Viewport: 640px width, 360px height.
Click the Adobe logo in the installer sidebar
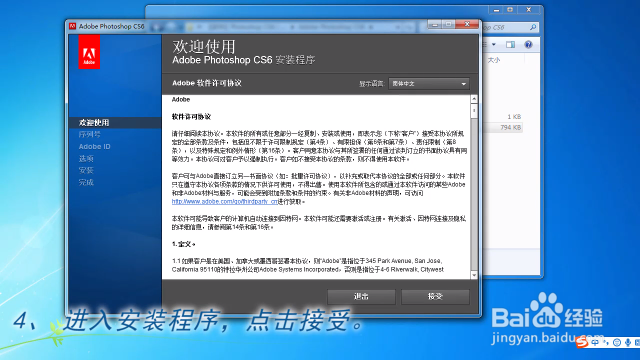coord(89,52)
